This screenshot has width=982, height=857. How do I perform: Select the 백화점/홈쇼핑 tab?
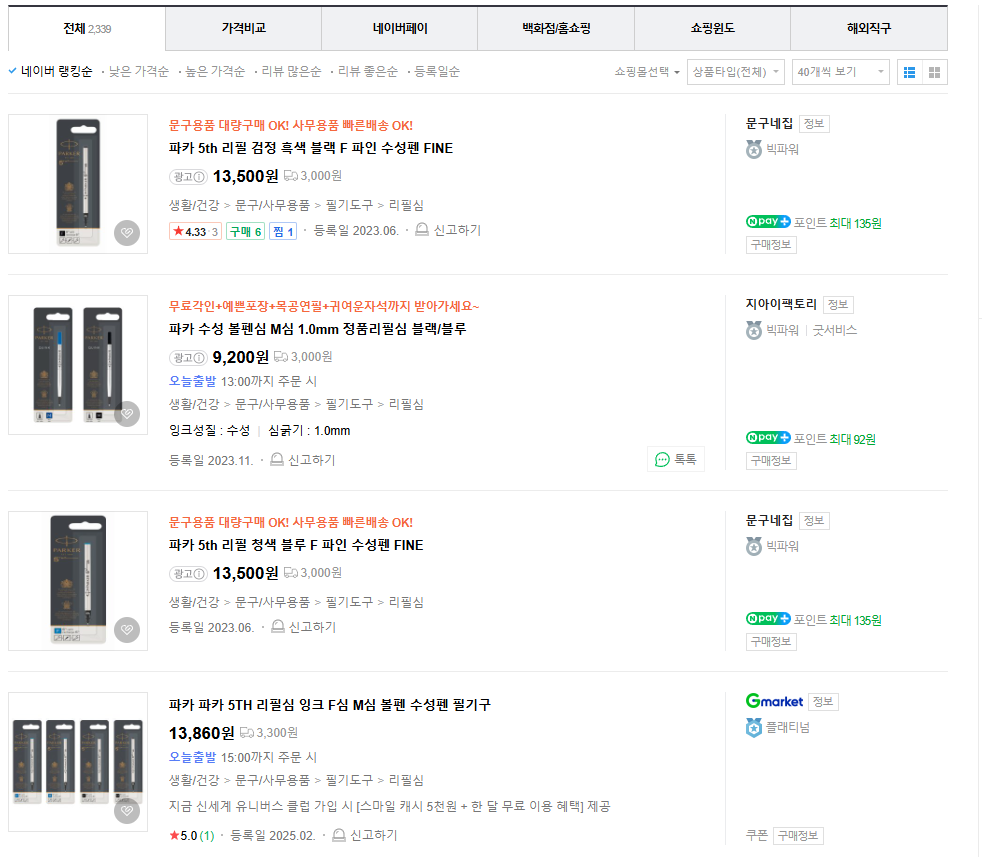[x=556, y=28]
